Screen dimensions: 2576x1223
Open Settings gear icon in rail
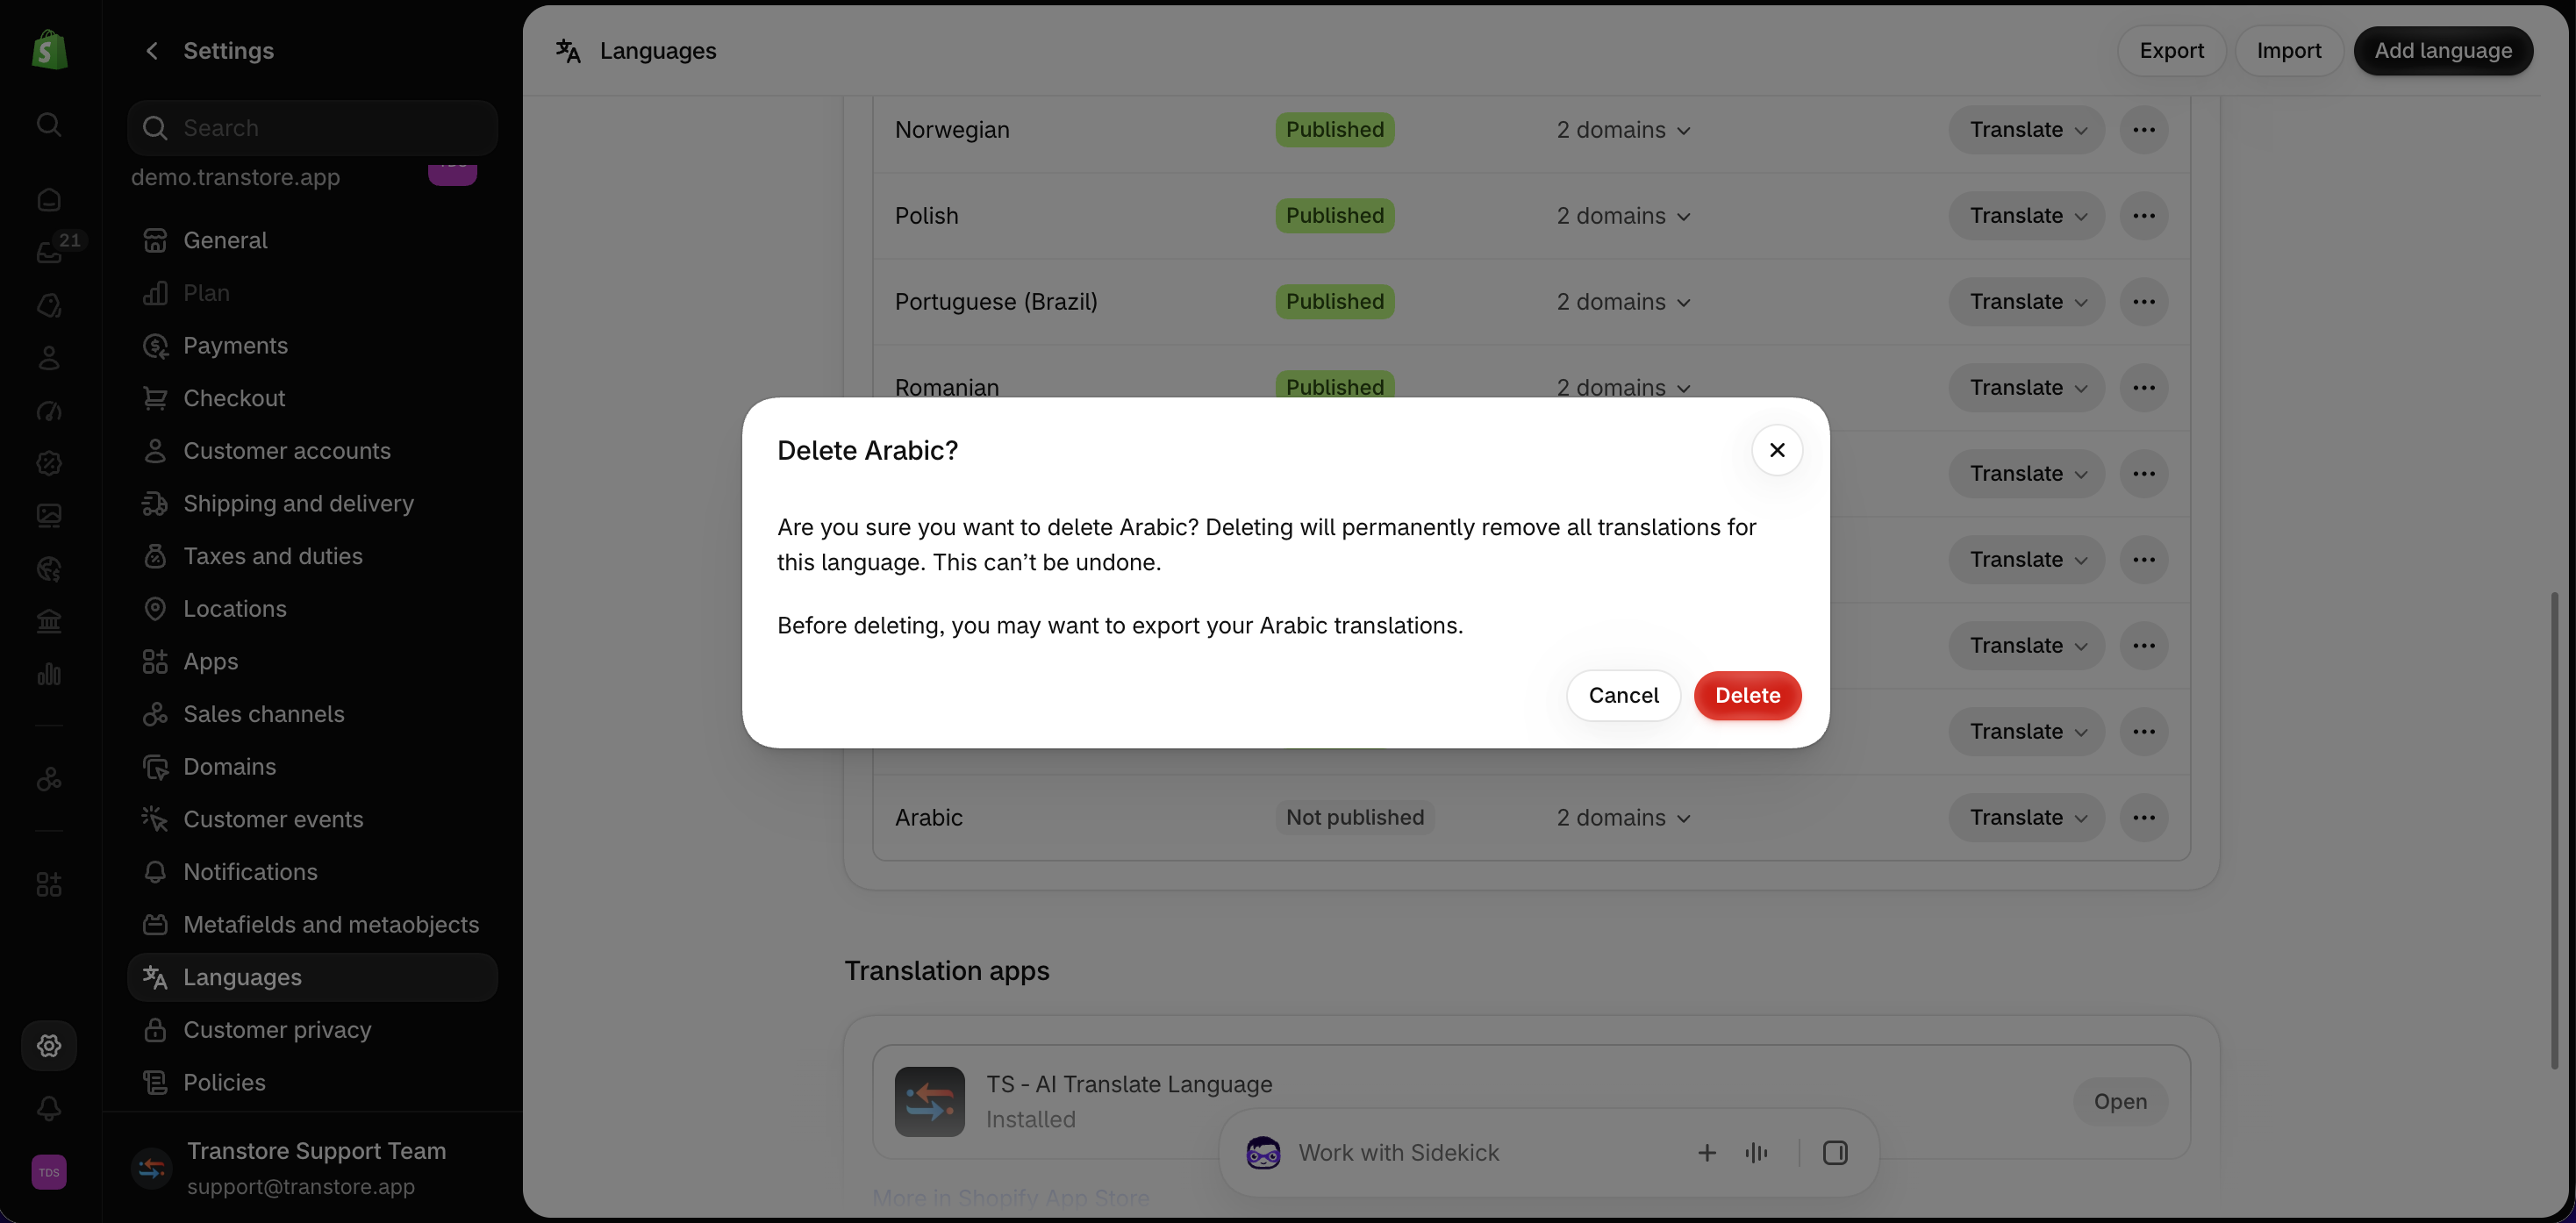point(49,1045)
